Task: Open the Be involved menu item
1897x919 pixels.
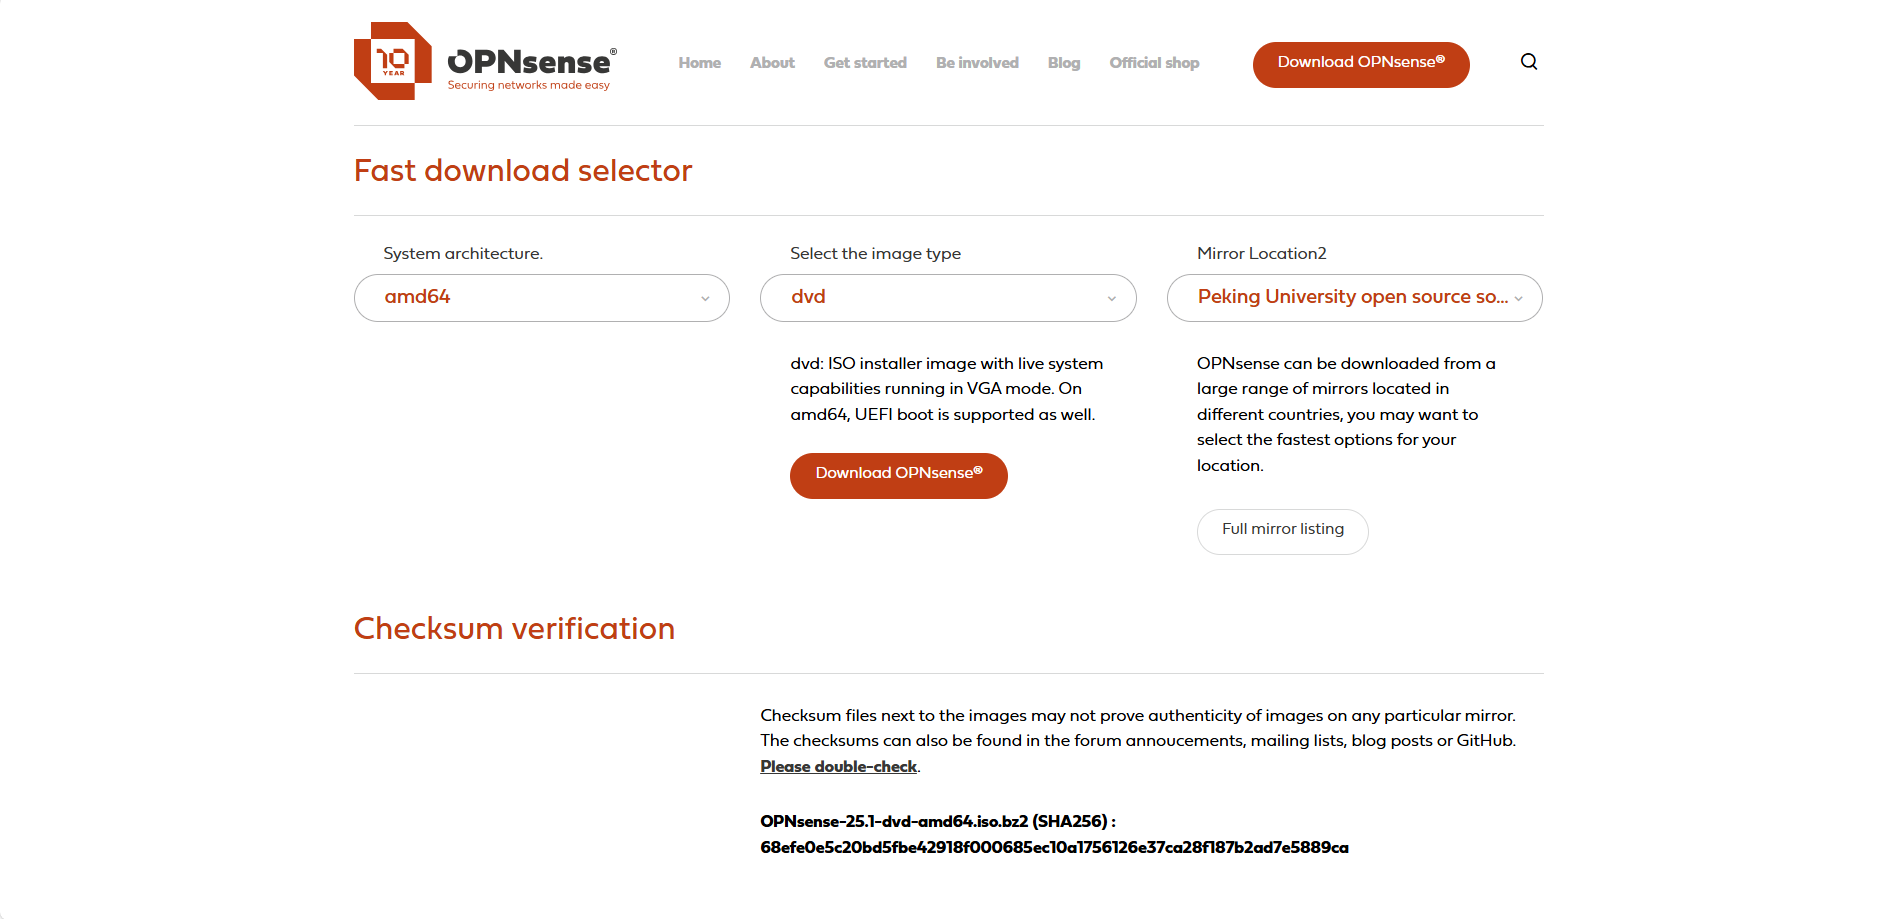Action: [x=977, y=63]
